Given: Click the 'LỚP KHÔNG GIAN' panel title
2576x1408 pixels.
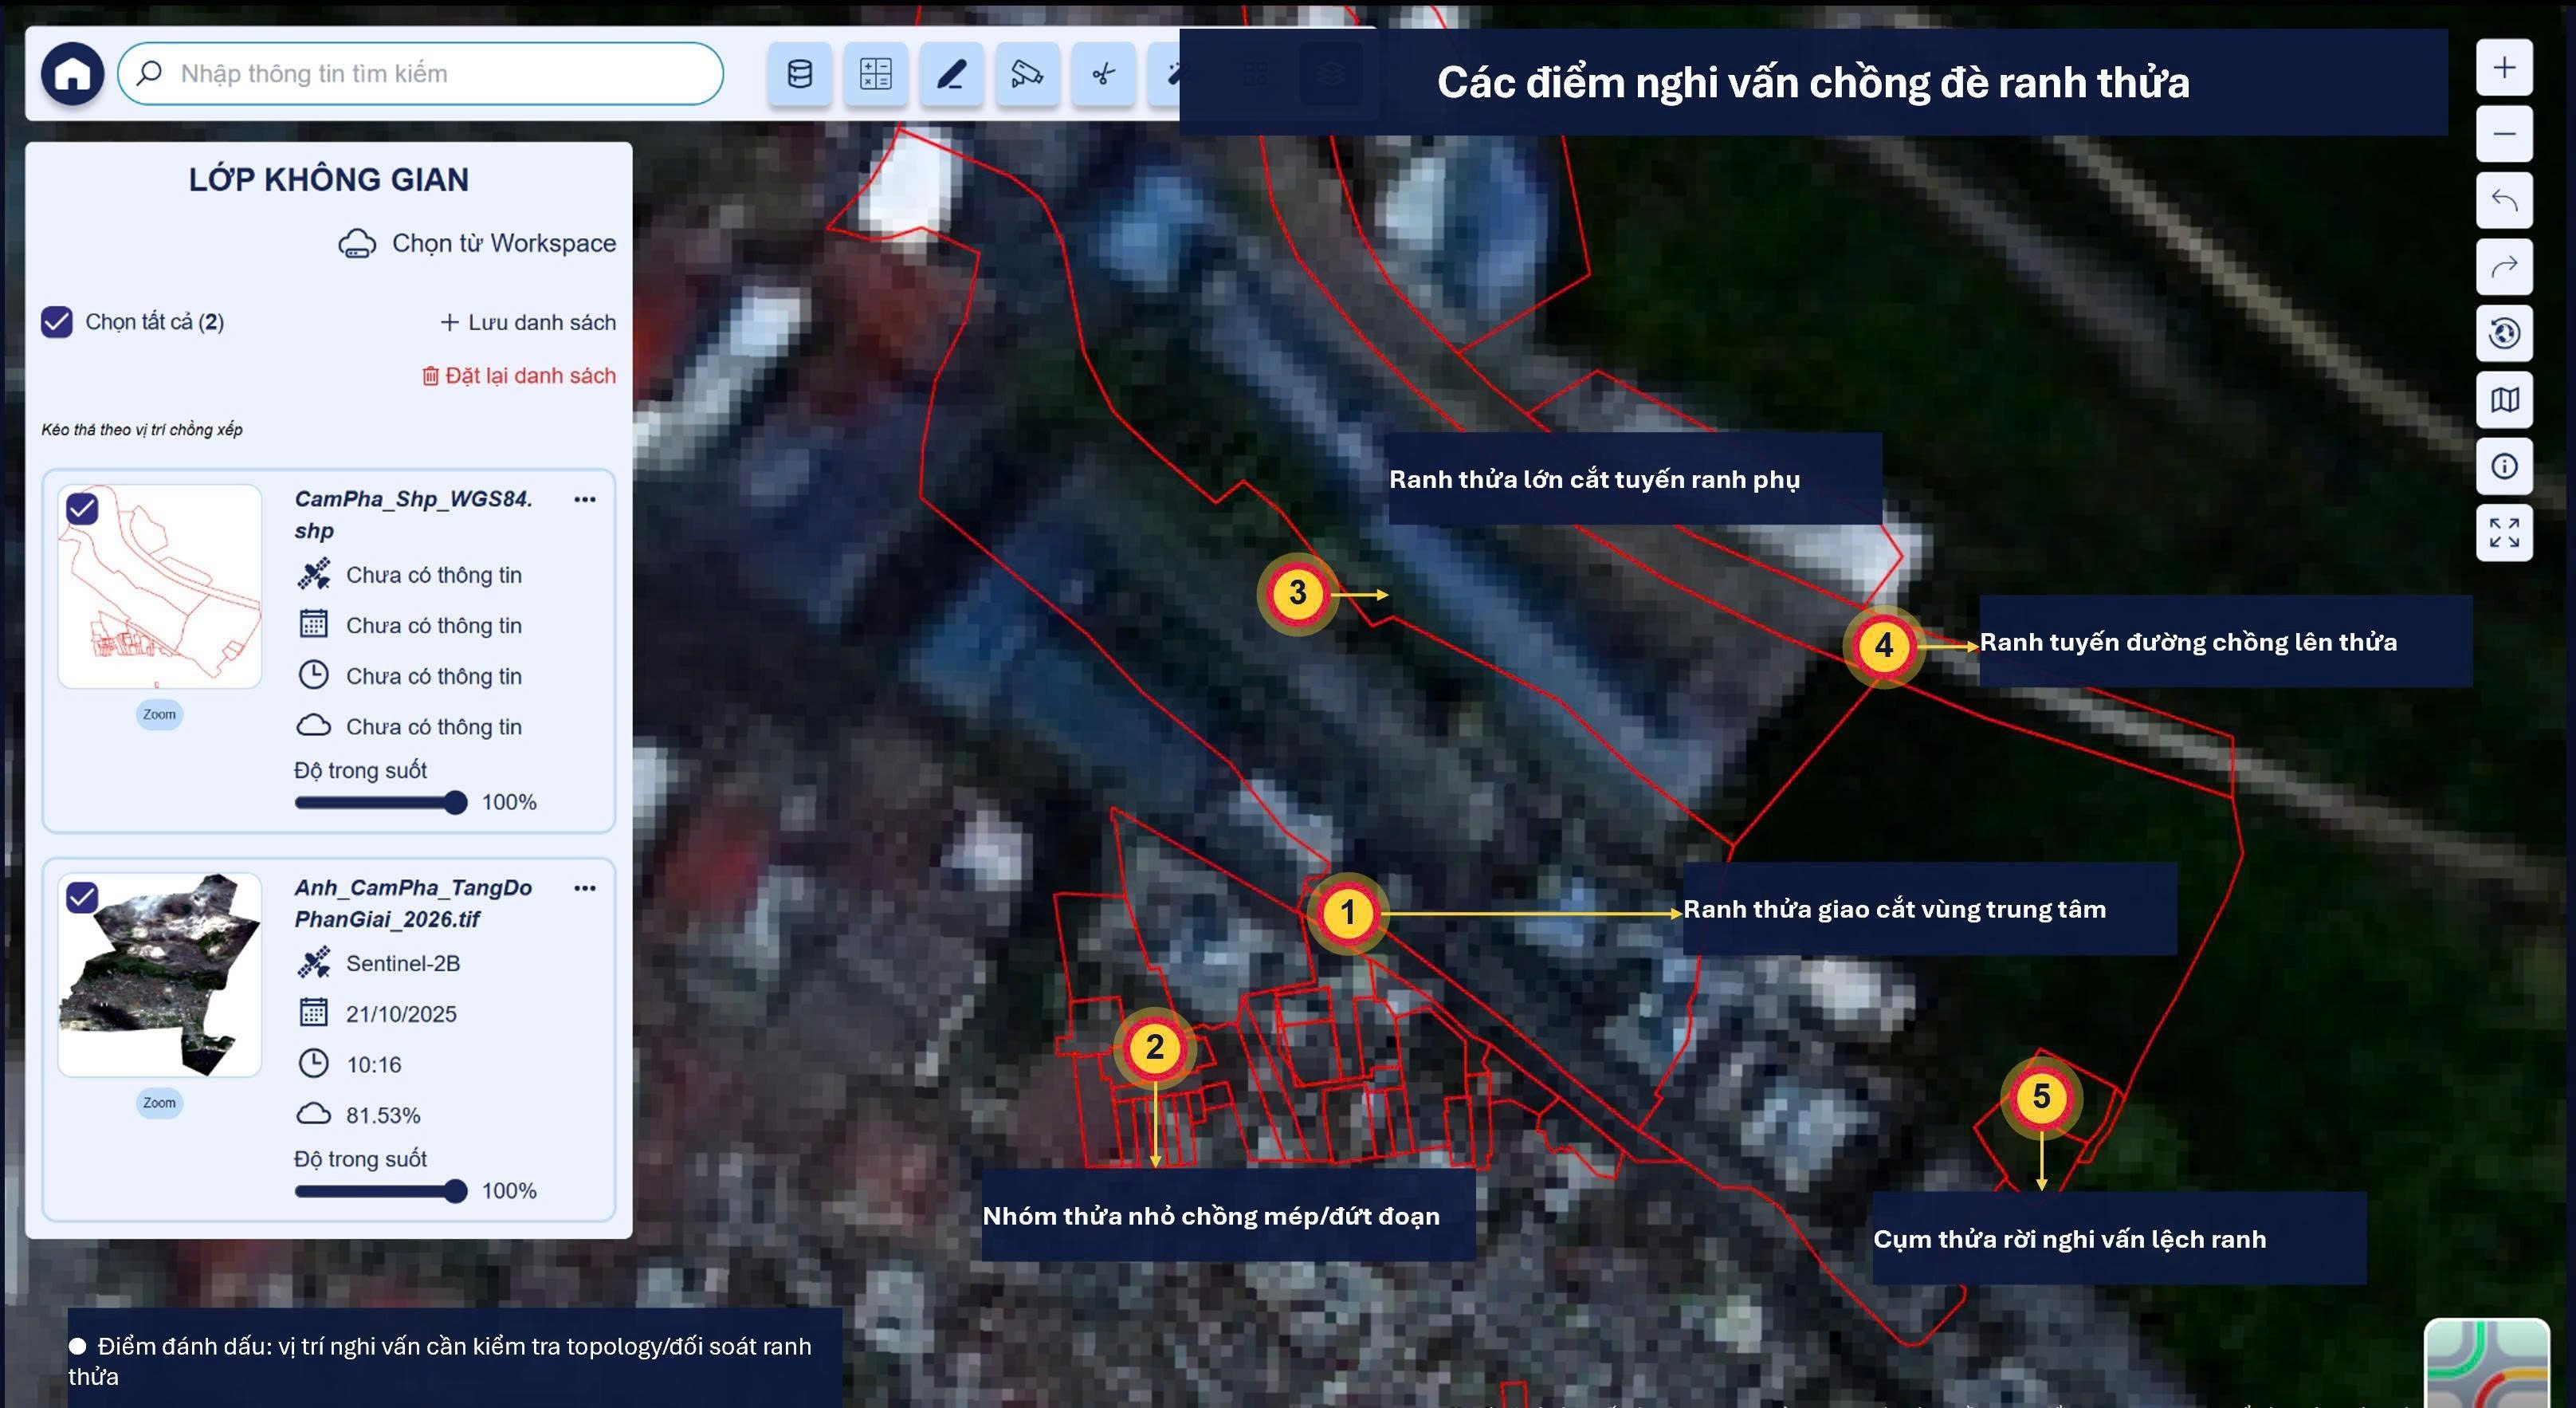Looking at the screenshot, I should [x=329, y=180].
